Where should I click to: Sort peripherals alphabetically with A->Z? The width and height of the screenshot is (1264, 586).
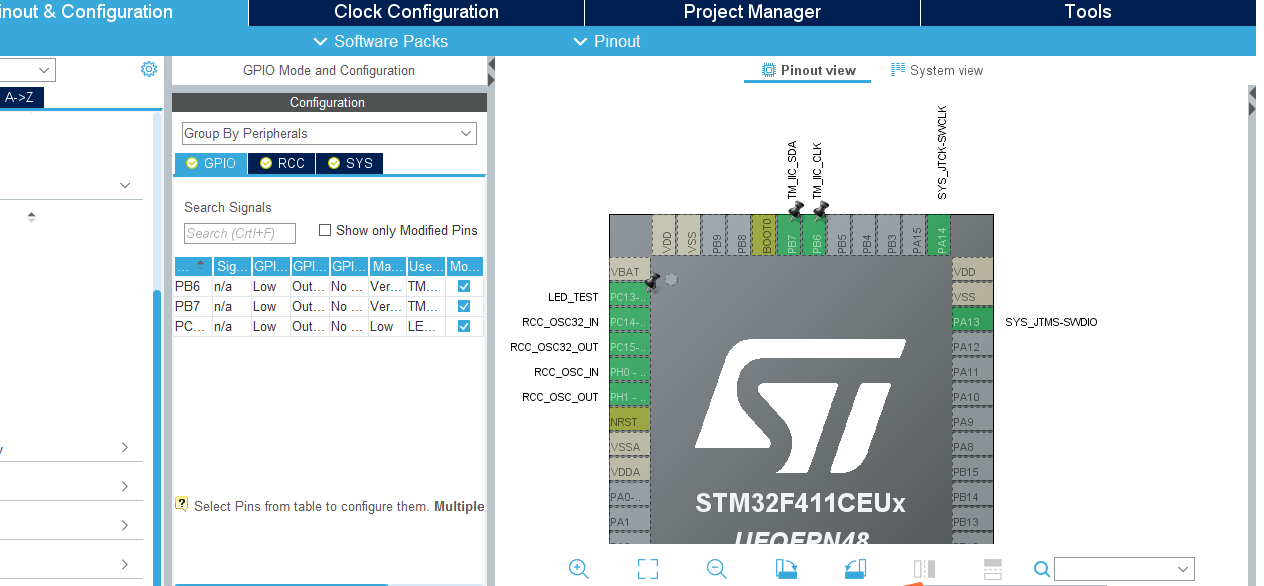[x=18, y=97]
